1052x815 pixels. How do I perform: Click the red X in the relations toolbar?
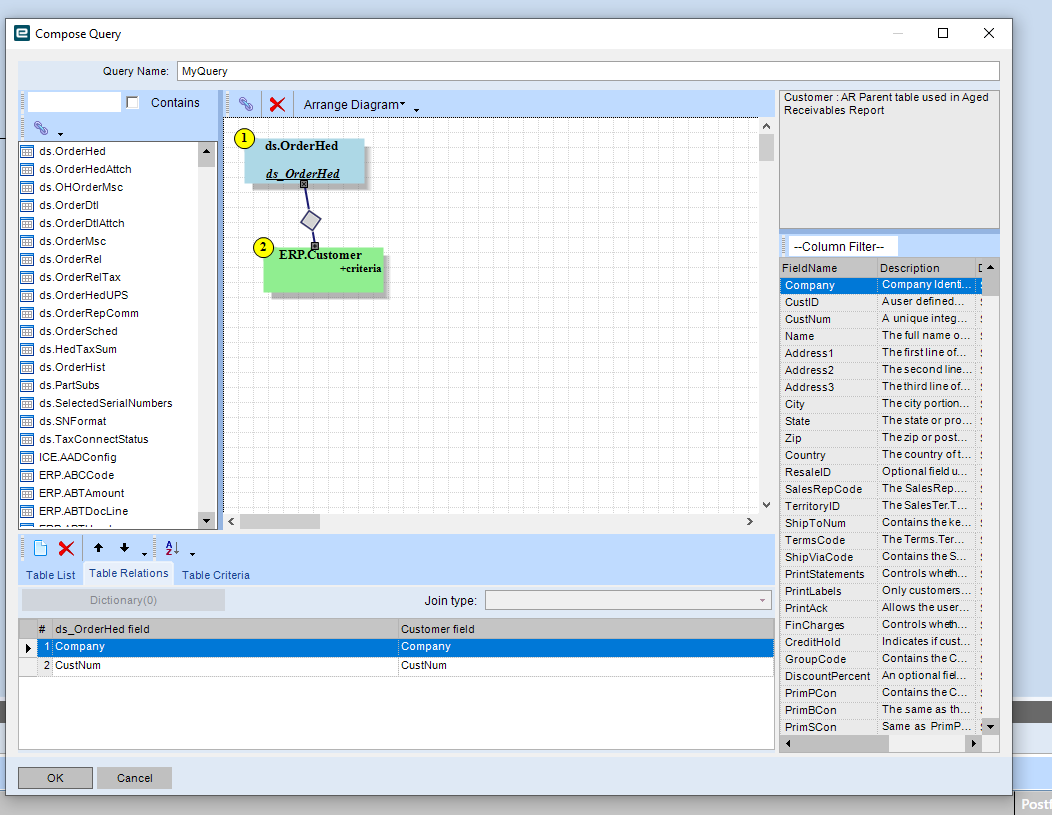[66, 548]
